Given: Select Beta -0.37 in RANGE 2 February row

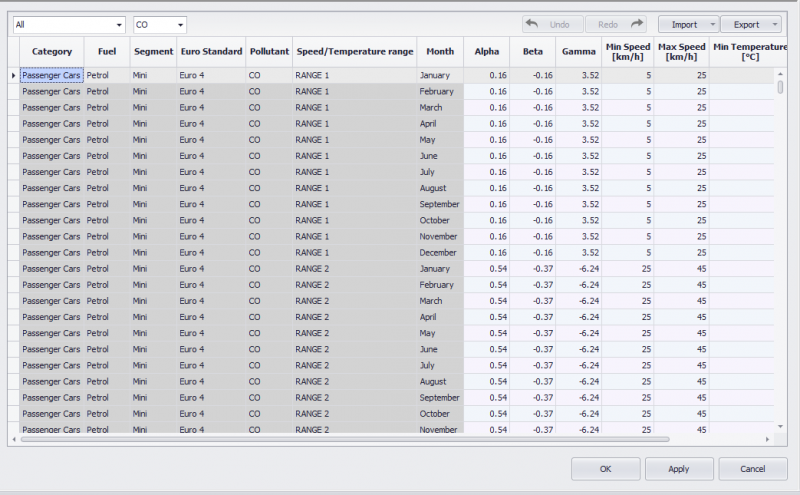Looking at the screenshot, I should pyautogui.click(x=533, y=285).
